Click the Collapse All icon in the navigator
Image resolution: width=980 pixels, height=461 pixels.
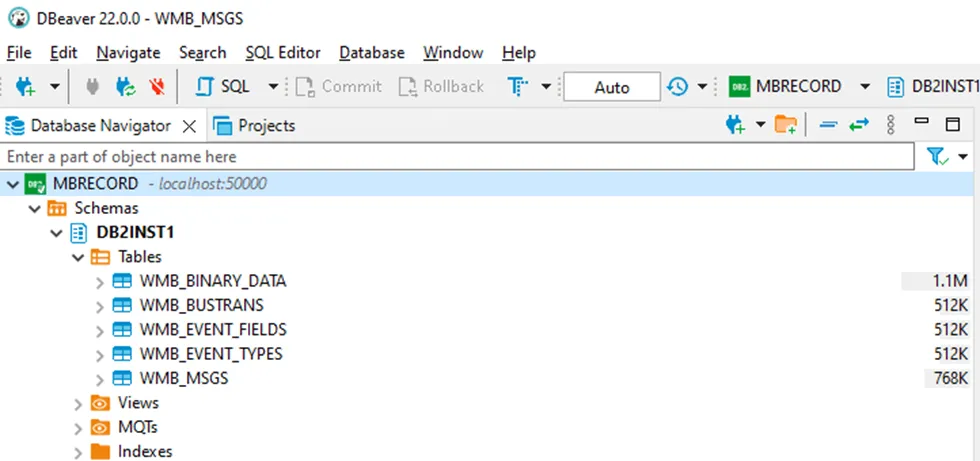(x=828, y=124)
